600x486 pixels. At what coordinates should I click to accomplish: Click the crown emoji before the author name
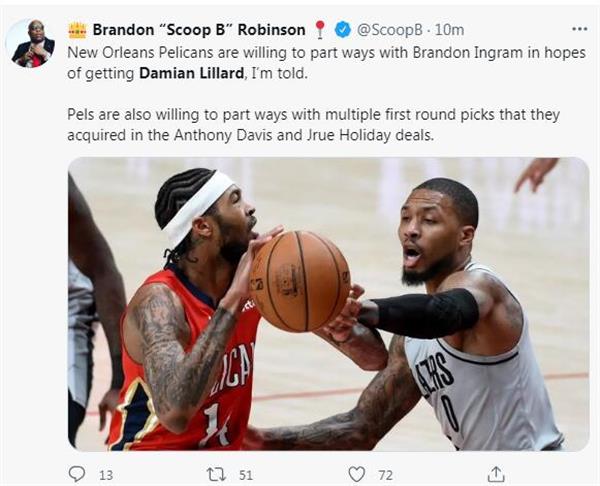click(78, 30)
